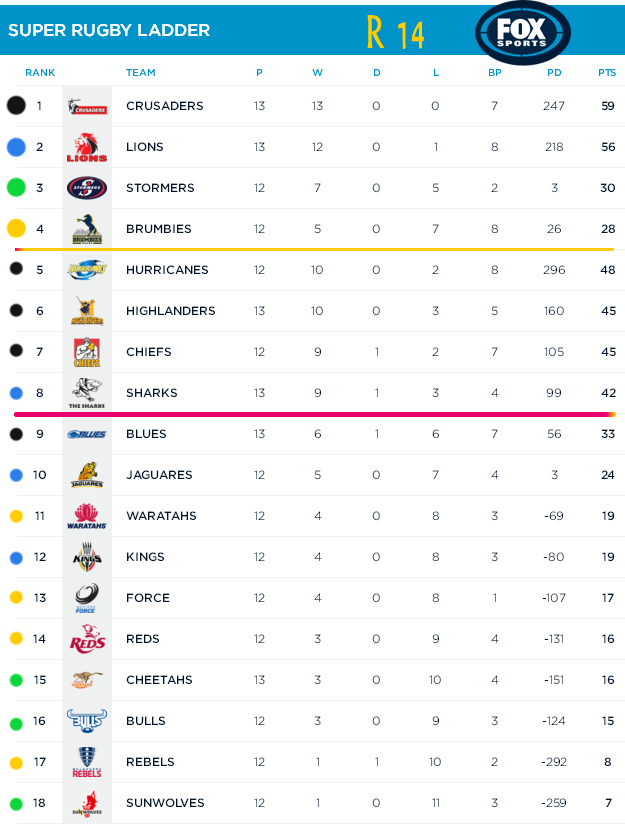Click the yellow dot beside rank 4

16,229
